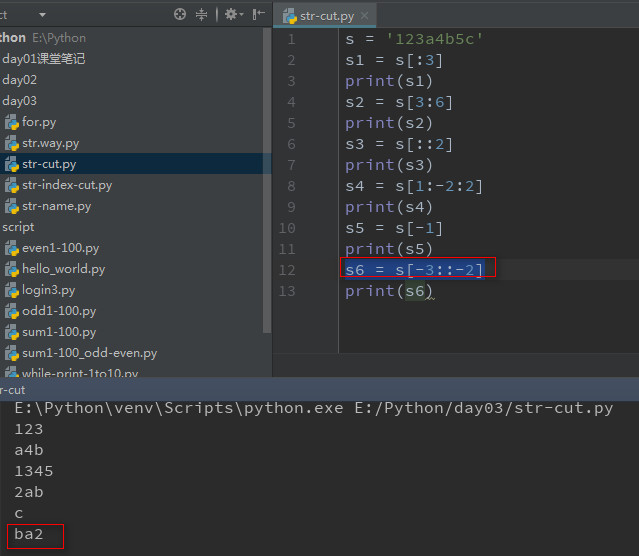Open str.way.py in the project tree

click(x=51, y=143)
